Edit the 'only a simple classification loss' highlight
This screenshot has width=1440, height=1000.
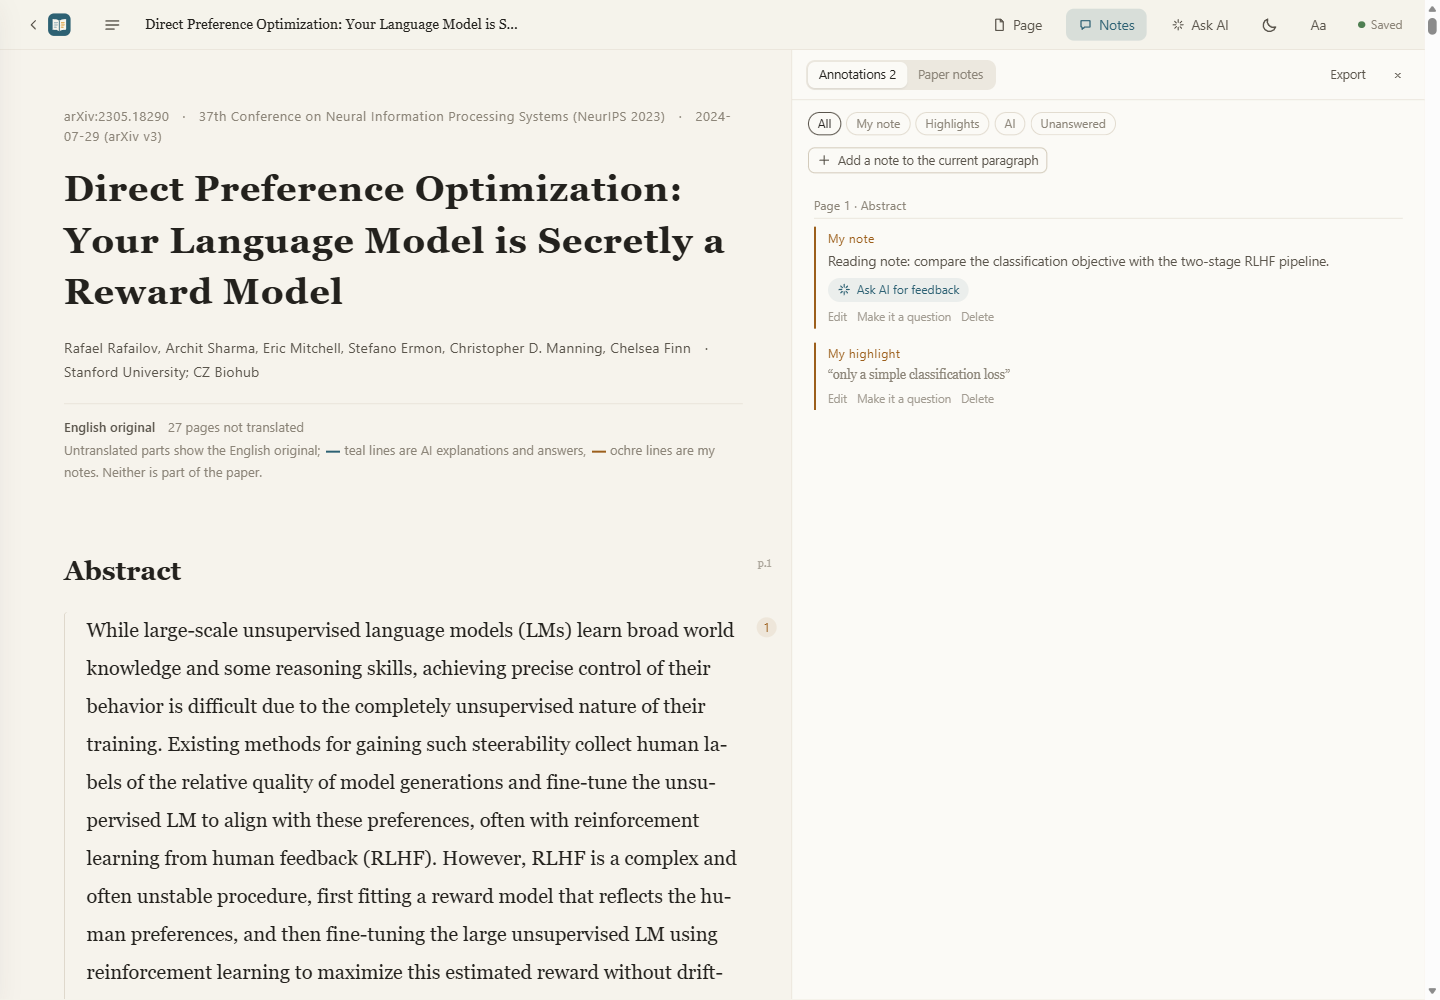point(837,399)
